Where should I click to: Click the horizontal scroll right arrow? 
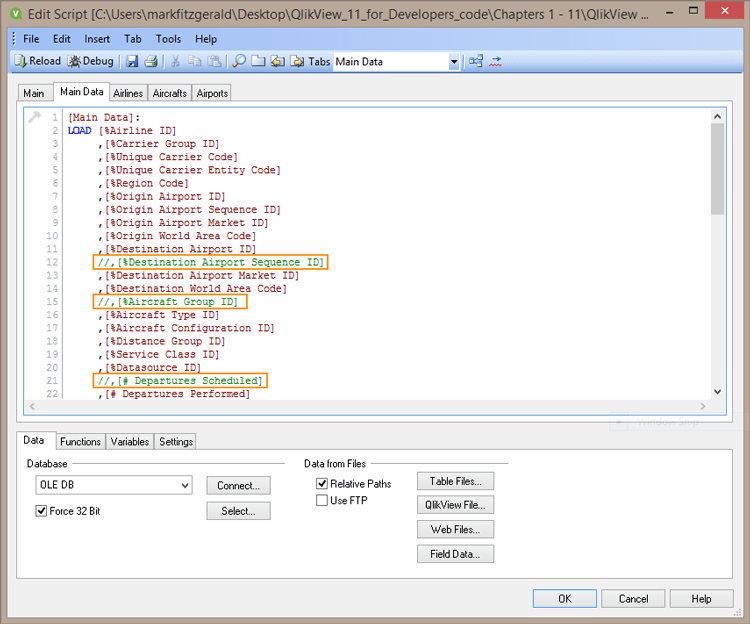click(703, 406)
